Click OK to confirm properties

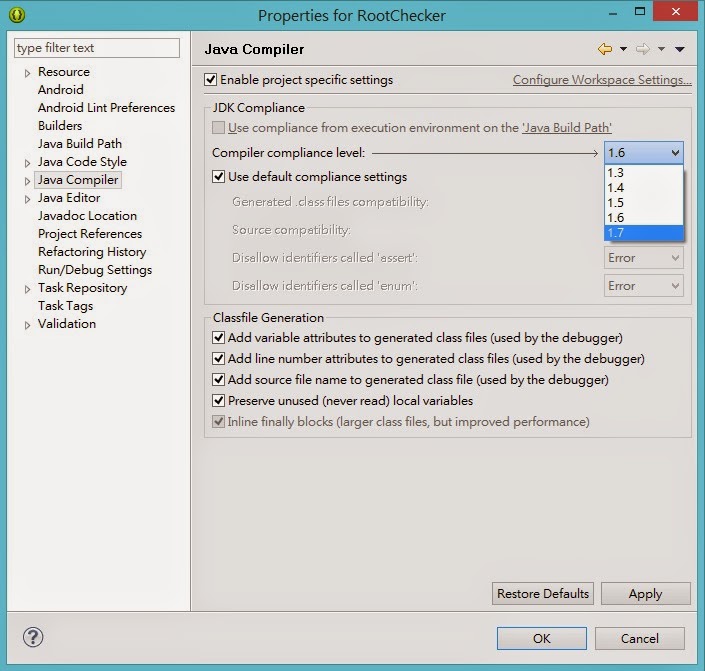(x=542, y=638)
